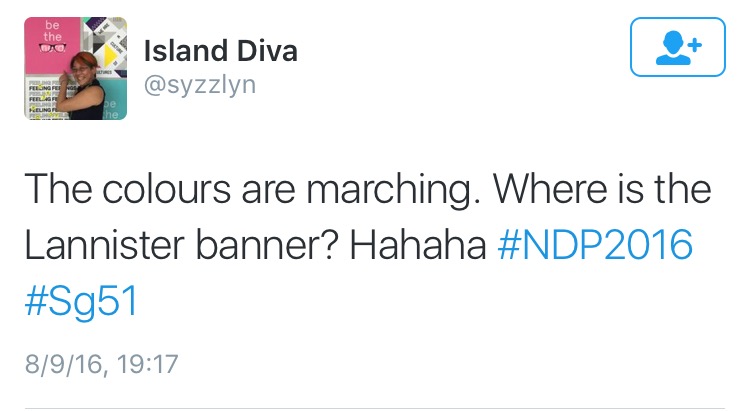Click the follow user button
Image resolution: width=750 pixels, height=411 pixels.
[x=677, y=47]
